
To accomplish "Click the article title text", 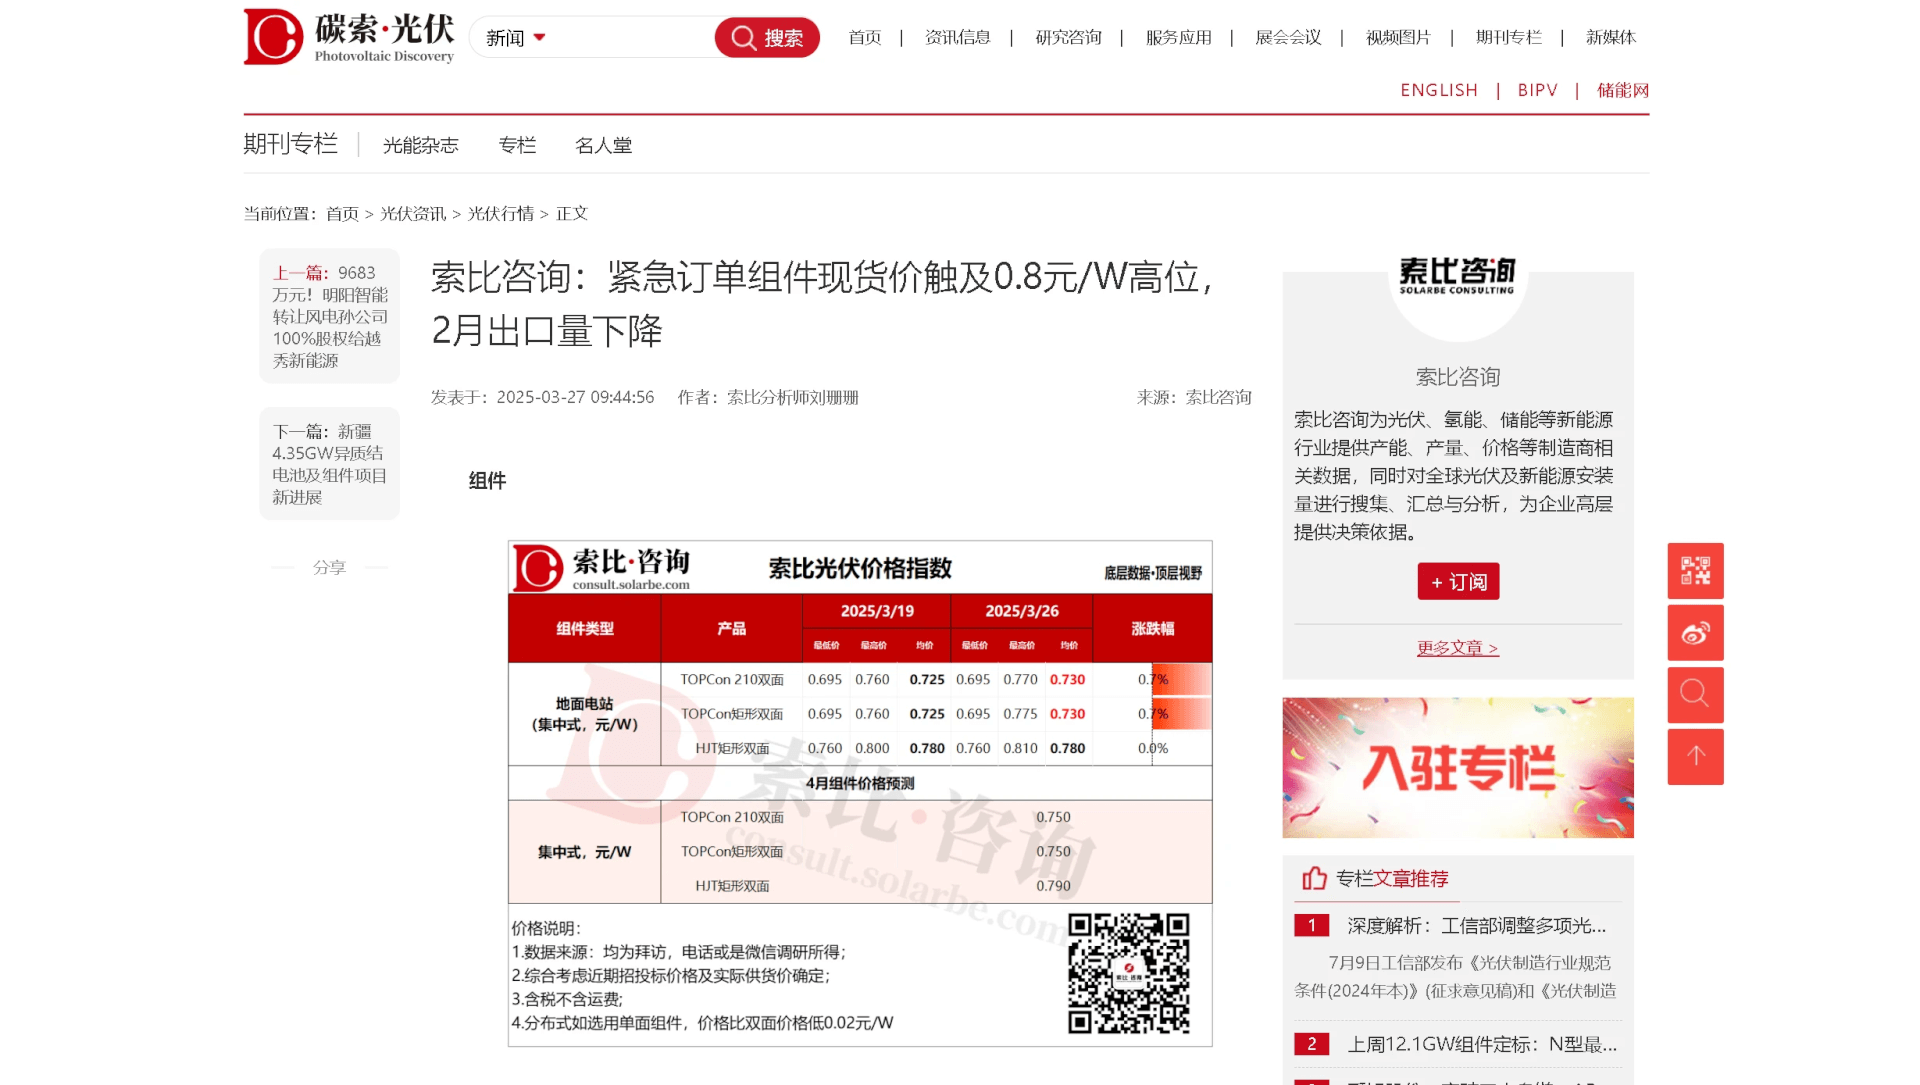I will (824, 304).
